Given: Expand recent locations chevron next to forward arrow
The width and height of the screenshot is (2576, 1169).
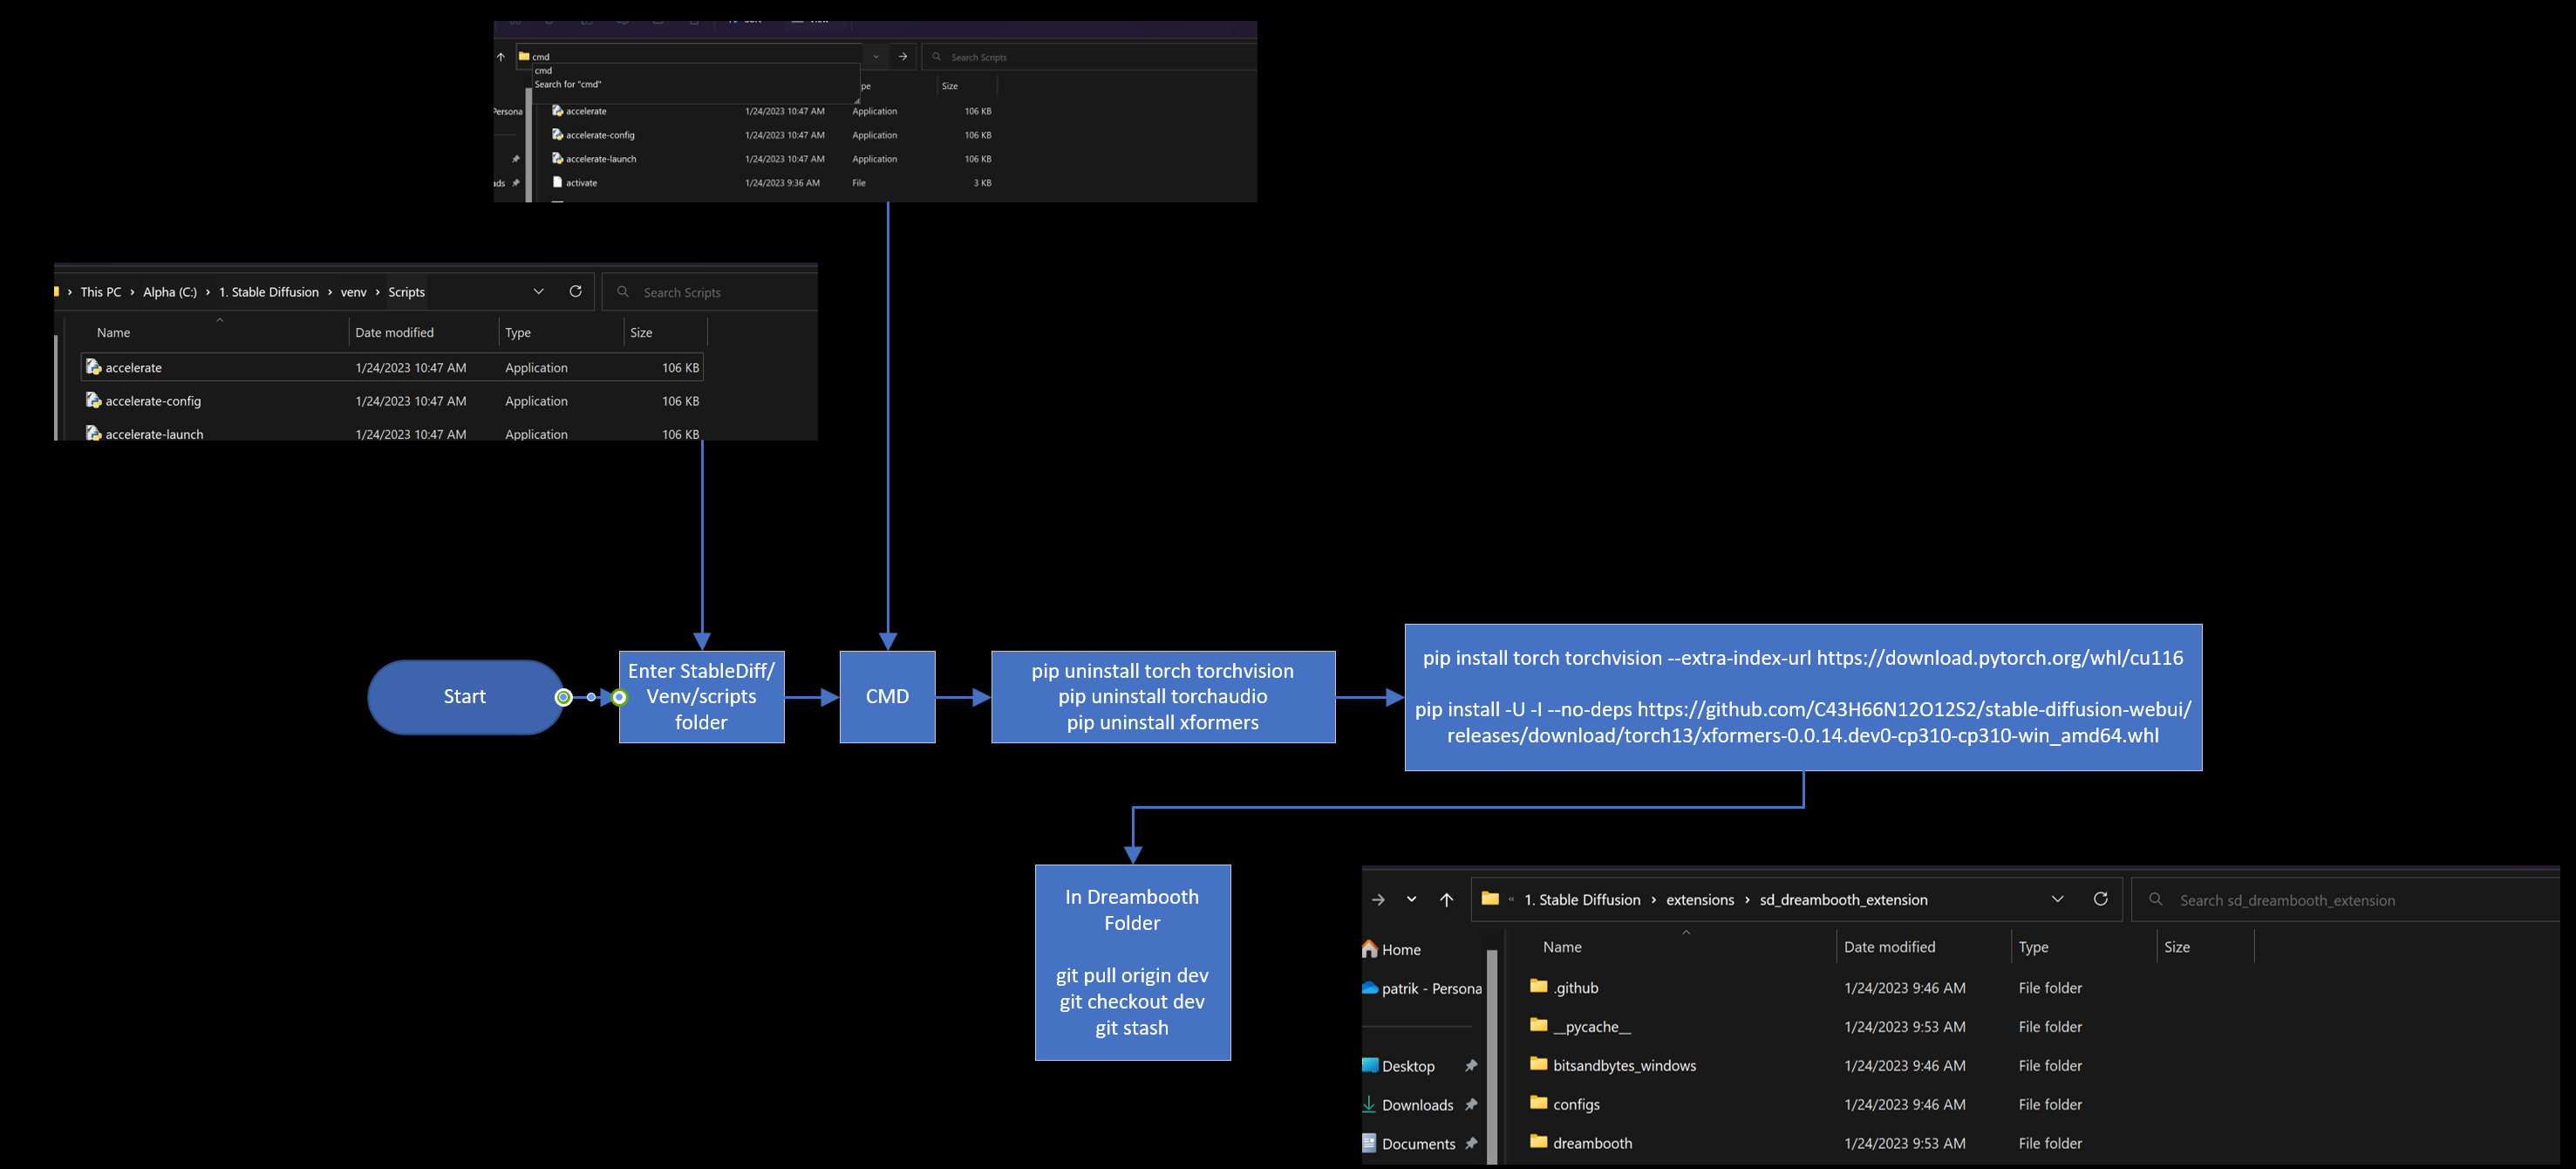Looking at the screenshot, I should click(1411, 900).
